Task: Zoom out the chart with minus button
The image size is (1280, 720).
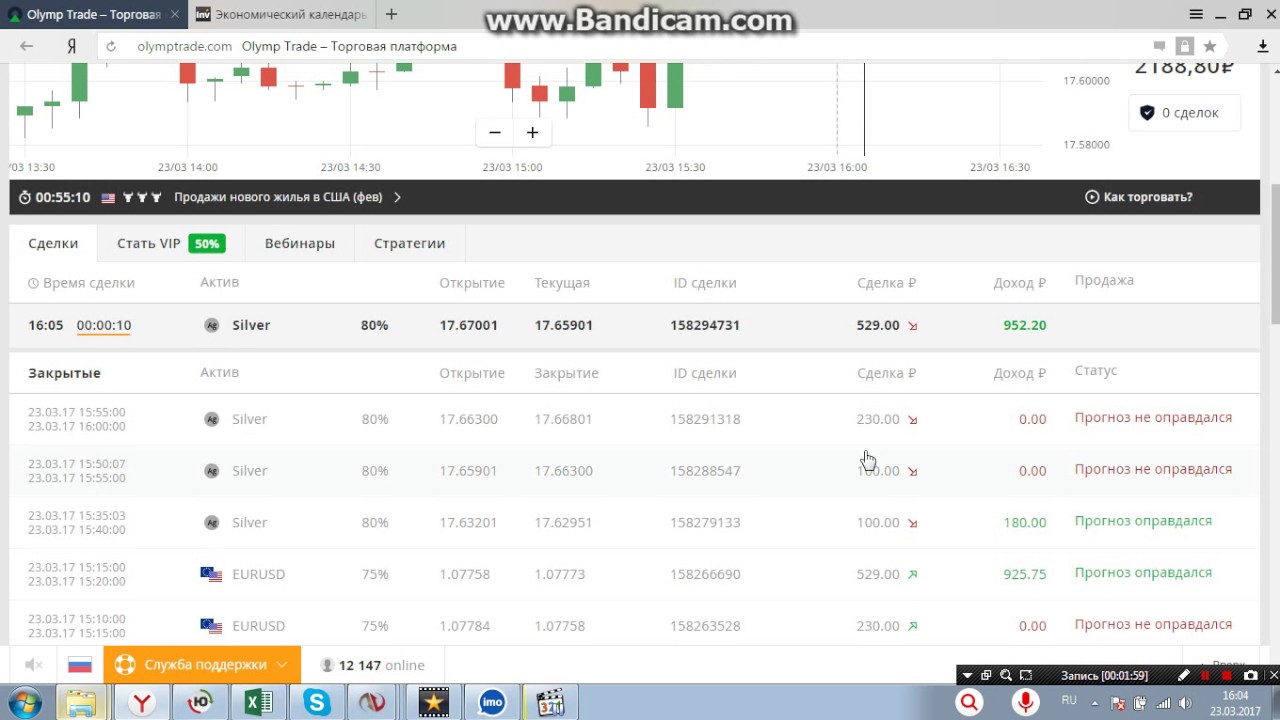Action: (x=494, y=132)
